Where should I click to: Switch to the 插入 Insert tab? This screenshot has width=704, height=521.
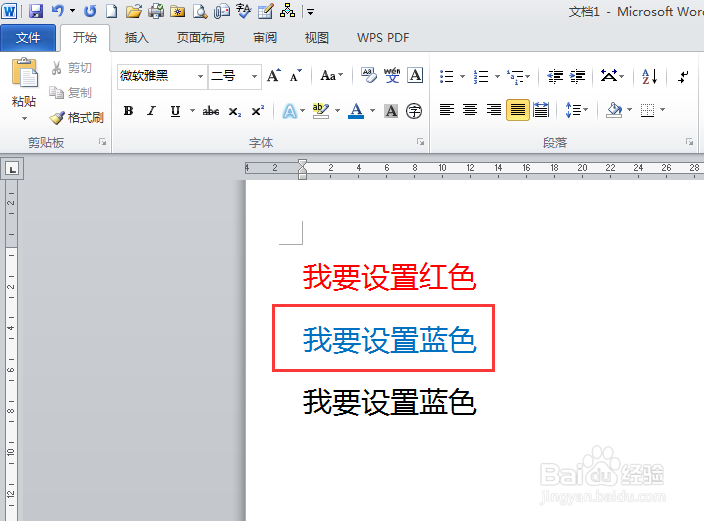pyautogui.click(x=136, y=38)
